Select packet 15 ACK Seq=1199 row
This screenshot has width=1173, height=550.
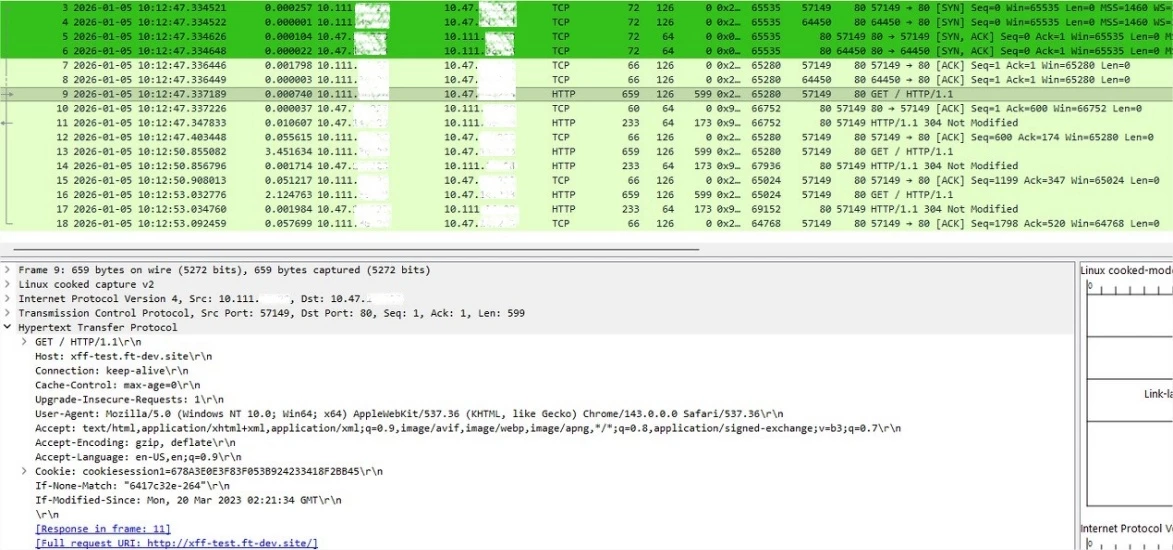[x=586, y=180]
